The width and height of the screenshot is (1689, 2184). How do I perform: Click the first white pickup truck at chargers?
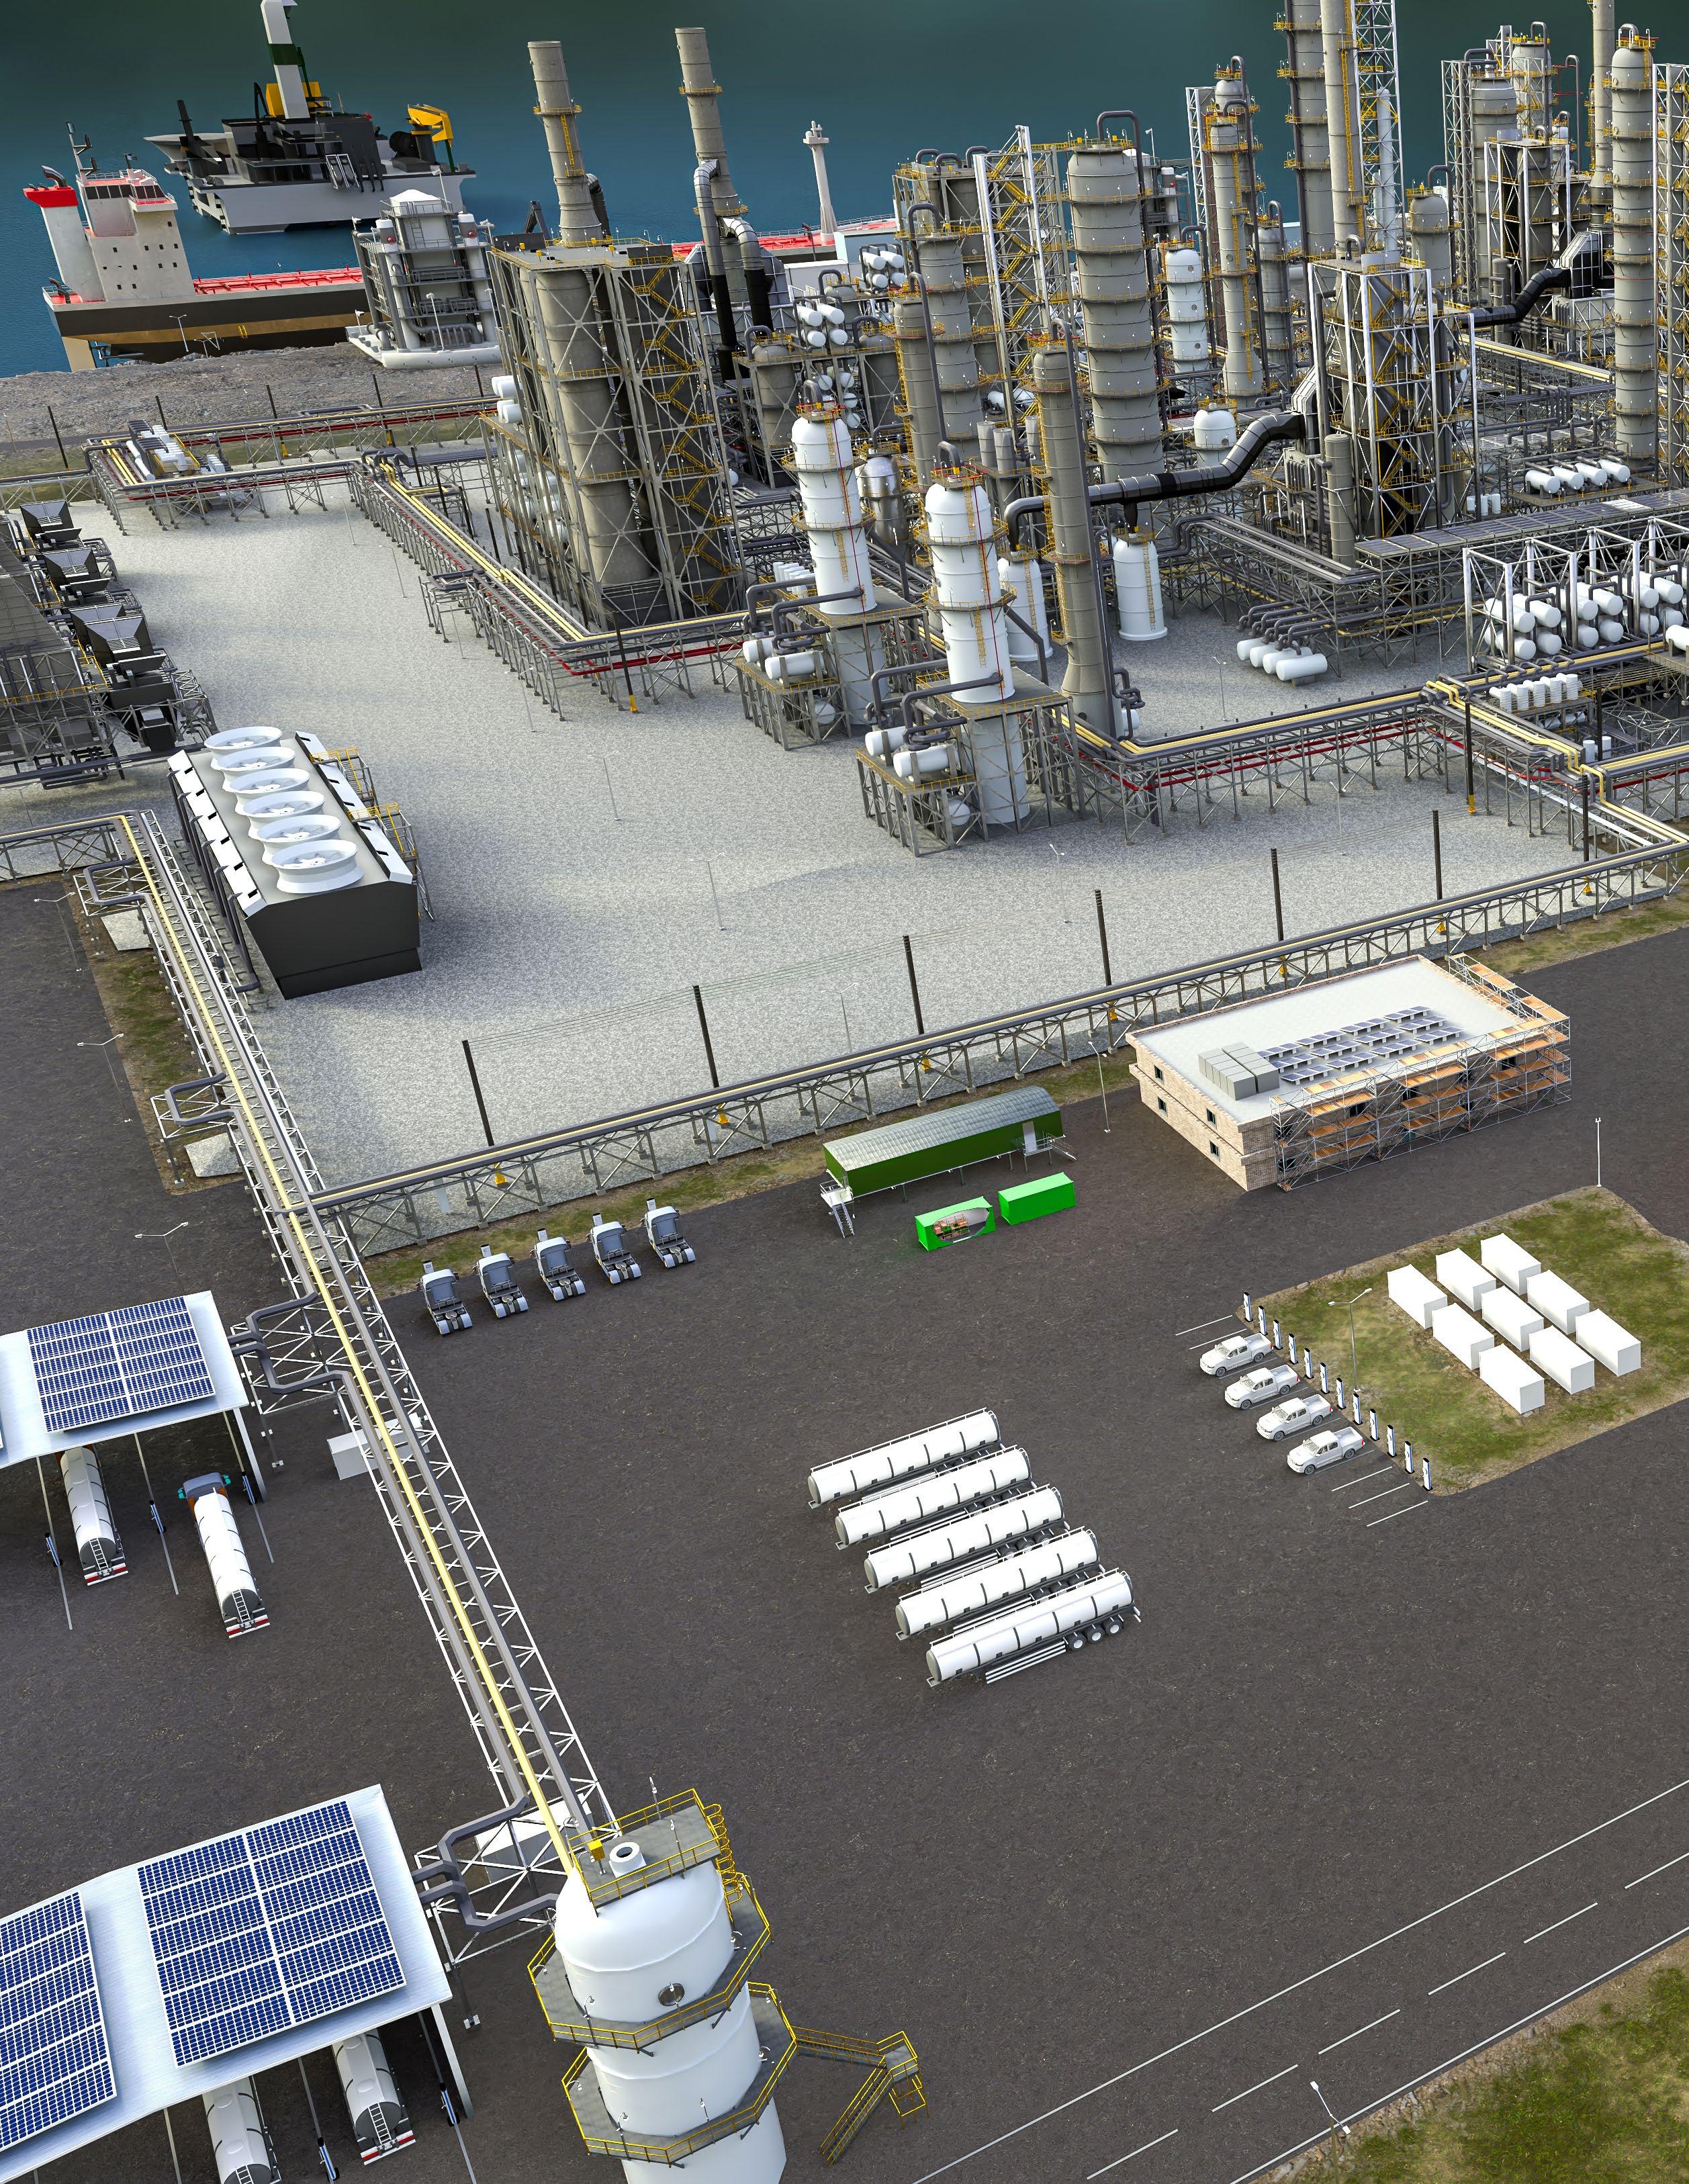click(x=1236, y=1353)
